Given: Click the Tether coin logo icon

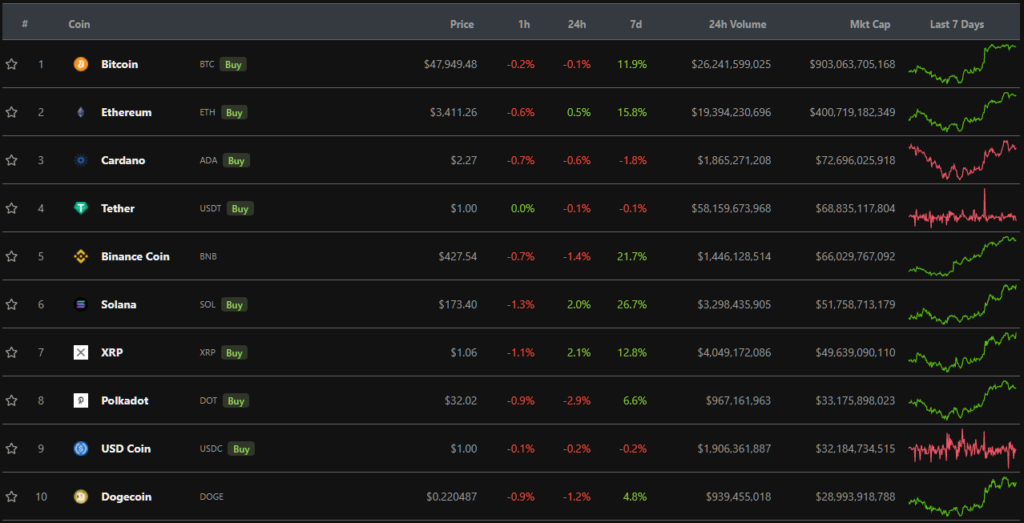Looking at the screenshot, I should tap(81, 208).
